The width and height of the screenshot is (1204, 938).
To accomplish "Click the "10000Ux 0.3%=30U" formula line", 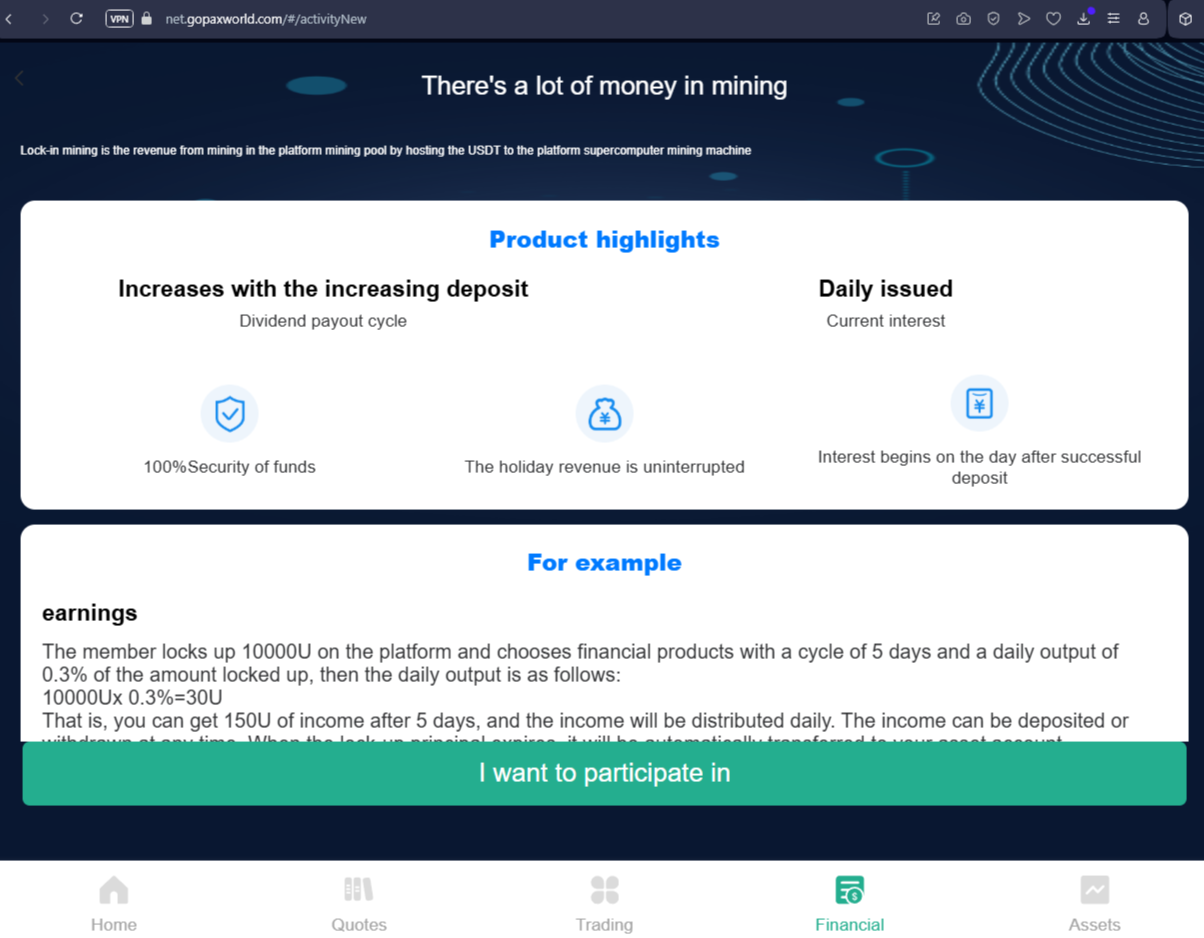I will (x=132, y=698).
